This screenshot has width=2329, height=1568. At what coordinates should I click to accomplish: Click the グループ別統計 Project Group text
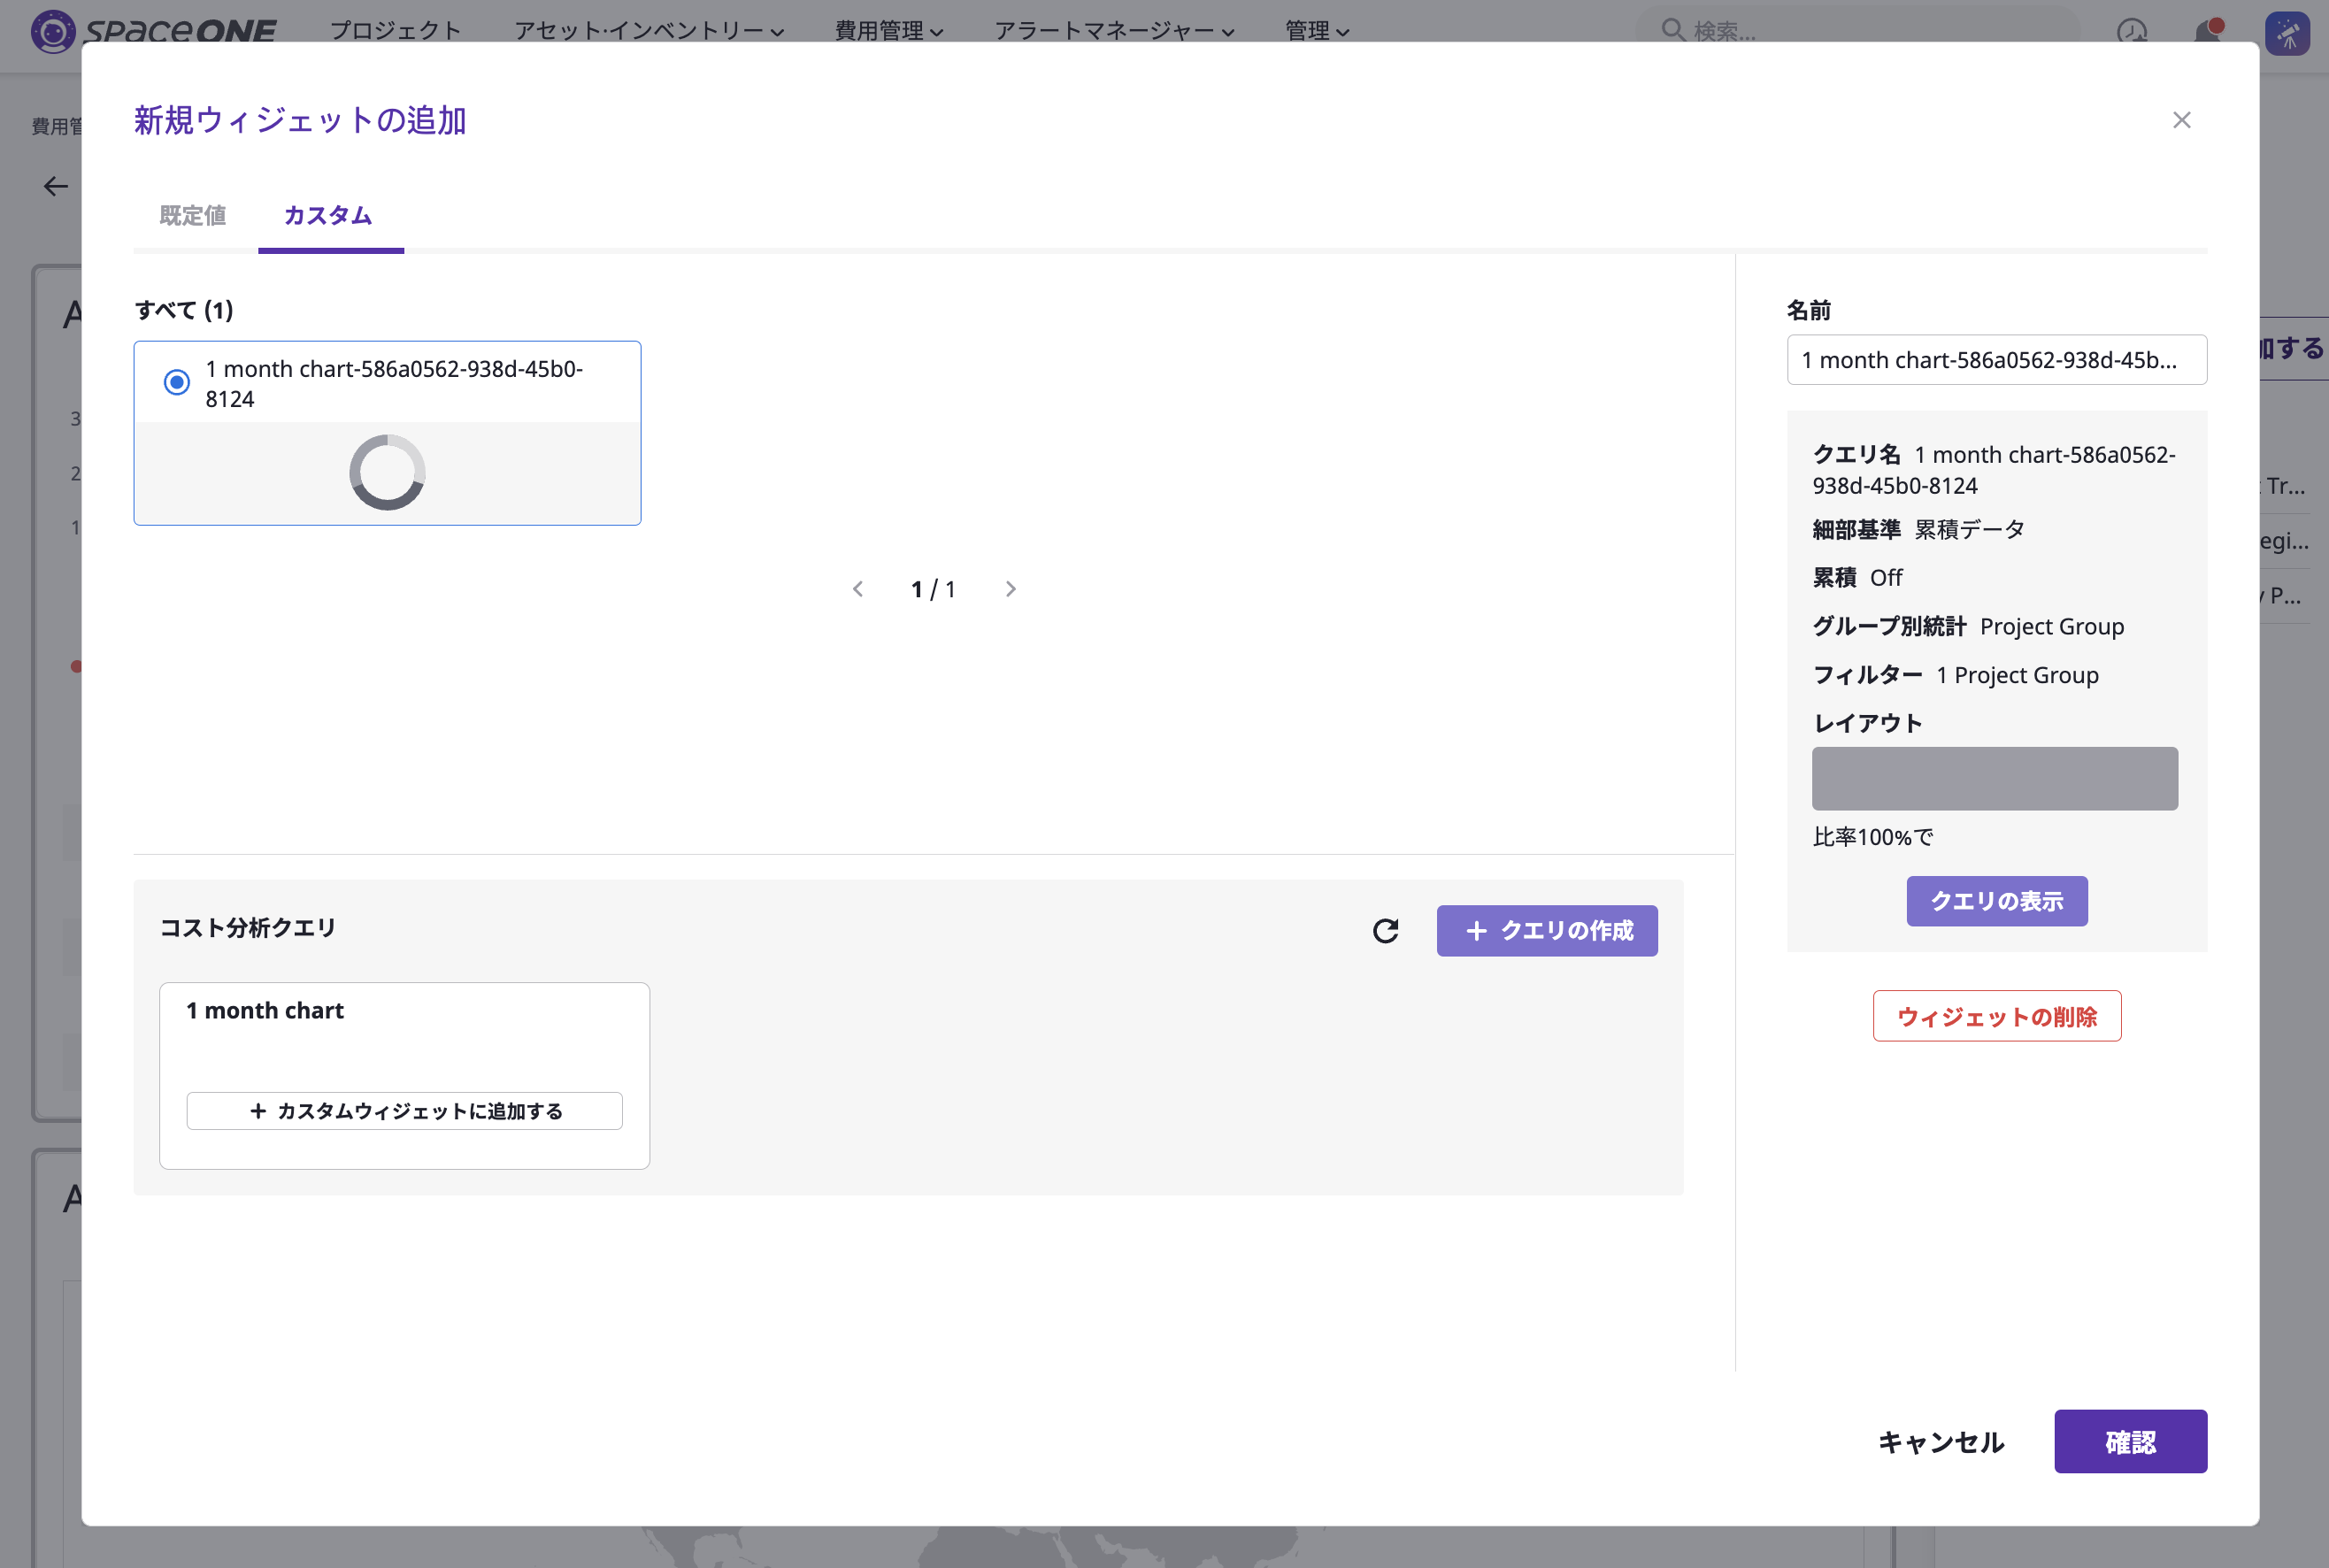(x=1968, y=627)
